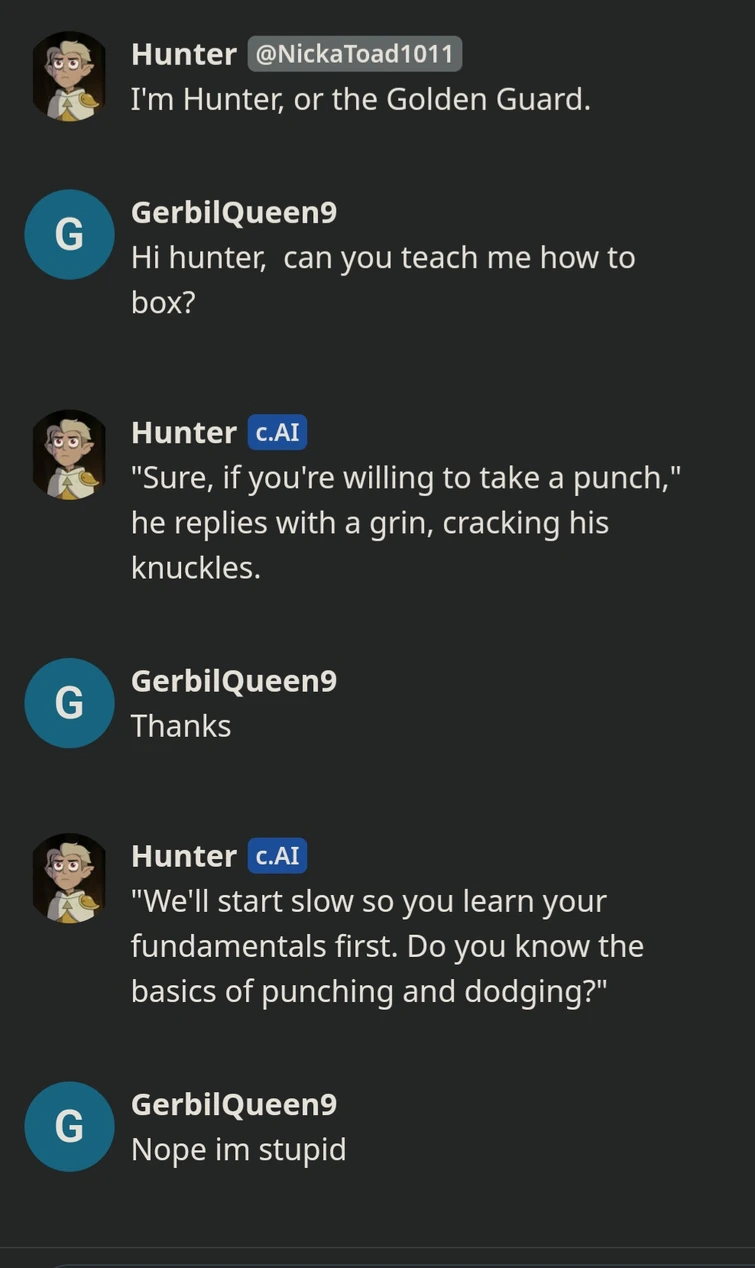Click Hunter's avatar next to the knuckles reply
Viewport: 755px width, 1268px height.
(69, 455)
